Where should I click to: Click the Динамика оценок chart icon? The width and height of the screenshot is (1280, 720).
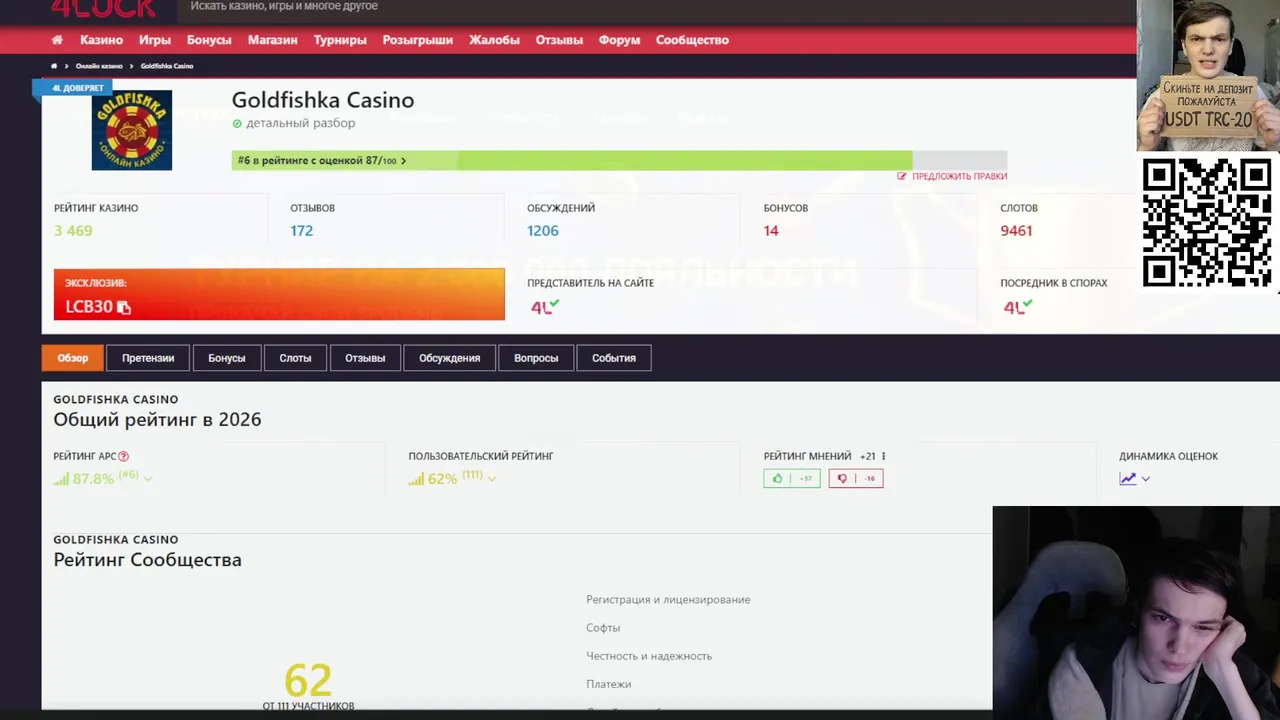(1128, 479)
